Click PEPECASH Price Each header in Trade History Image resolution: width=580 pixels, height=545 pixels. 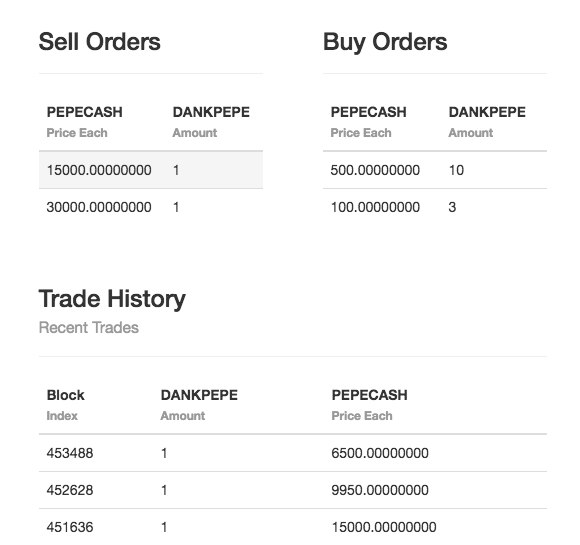[x=370, y=405]
